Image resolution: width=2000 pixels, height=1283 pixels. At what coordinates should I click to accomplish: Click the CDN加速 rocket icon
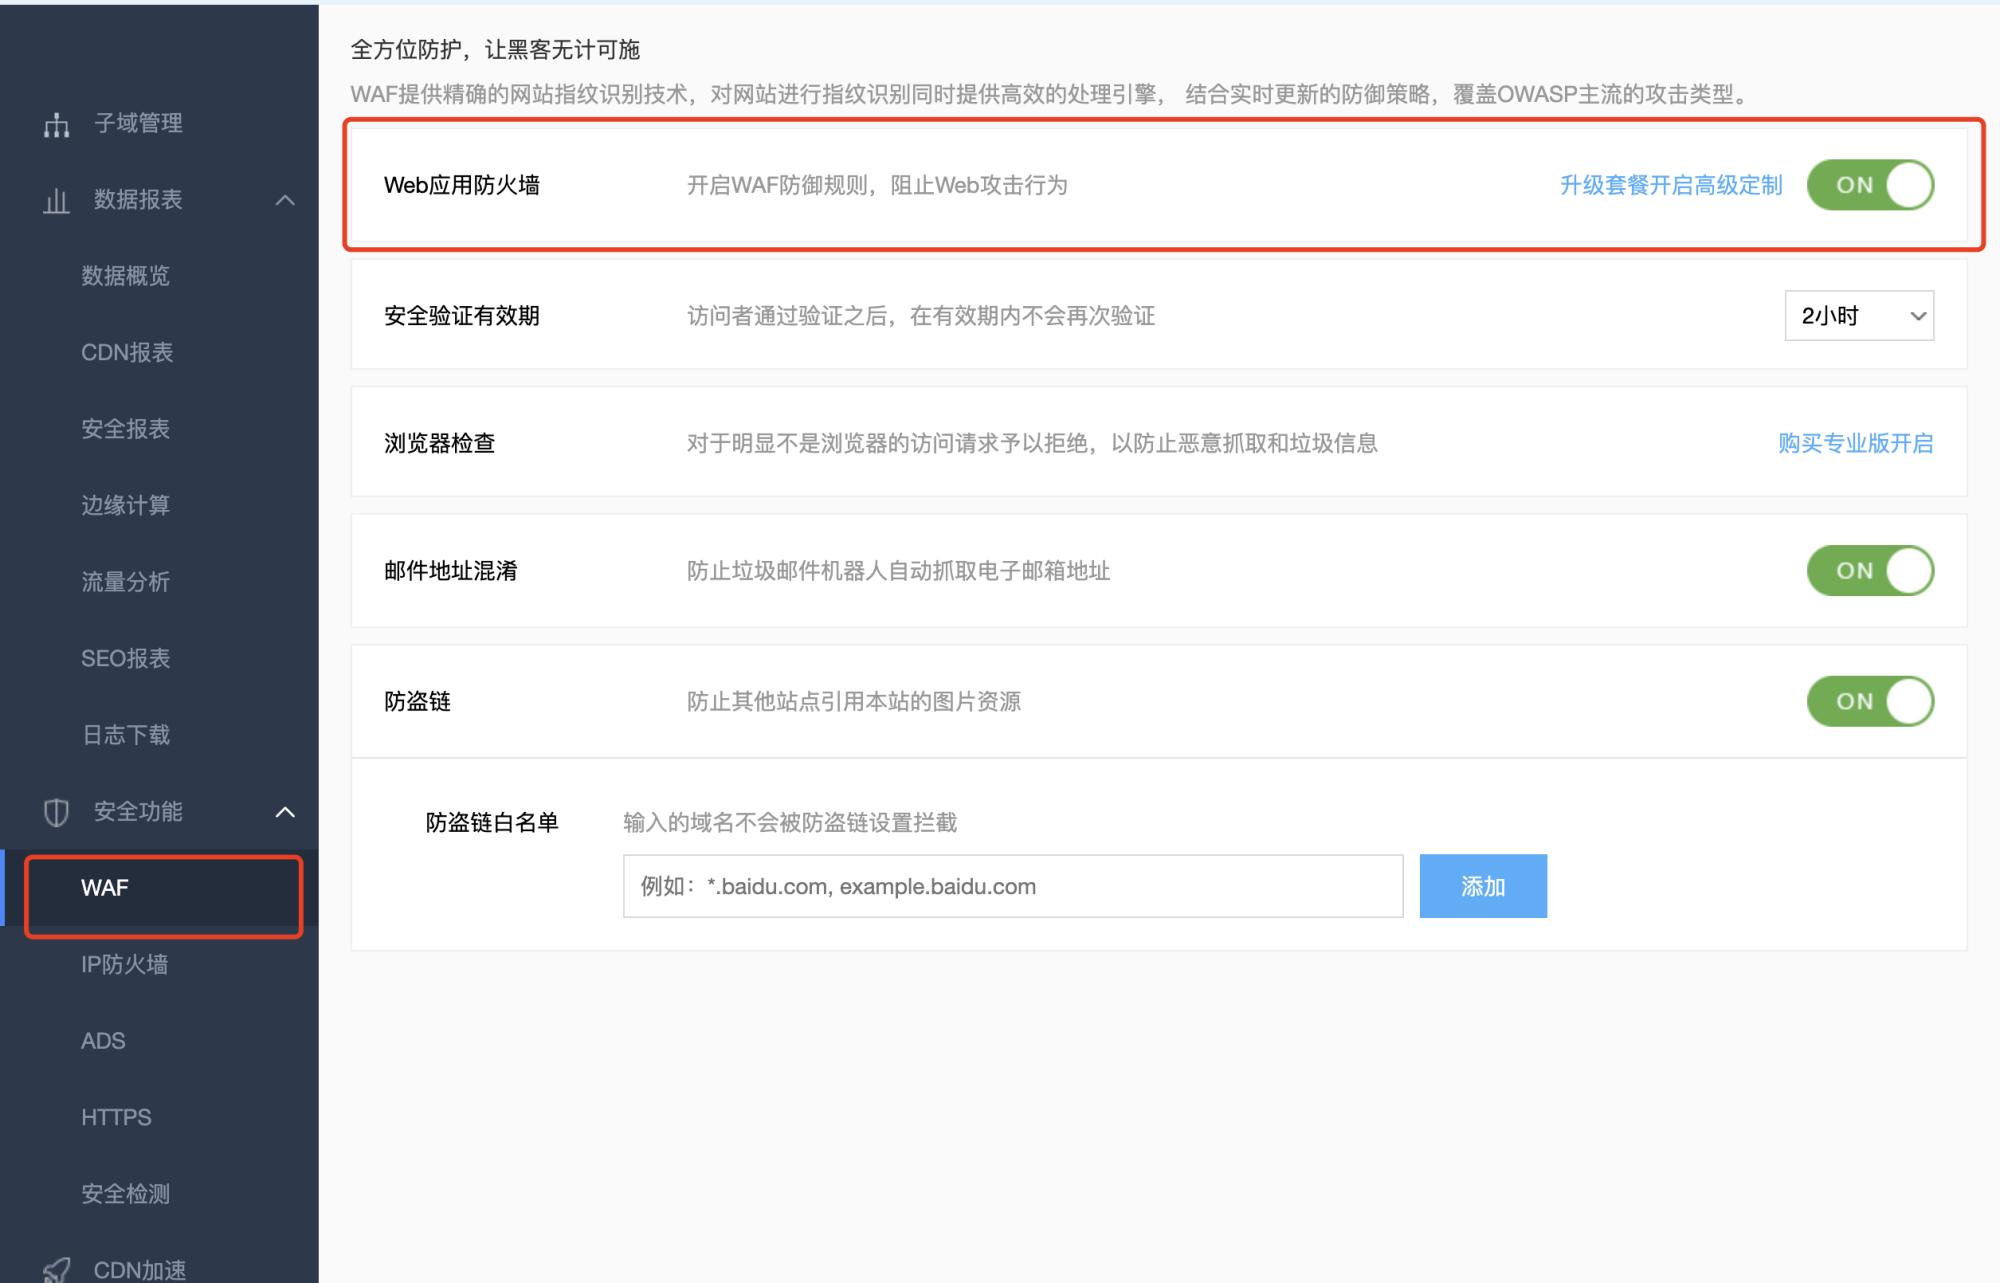[x=57, y=1270]
